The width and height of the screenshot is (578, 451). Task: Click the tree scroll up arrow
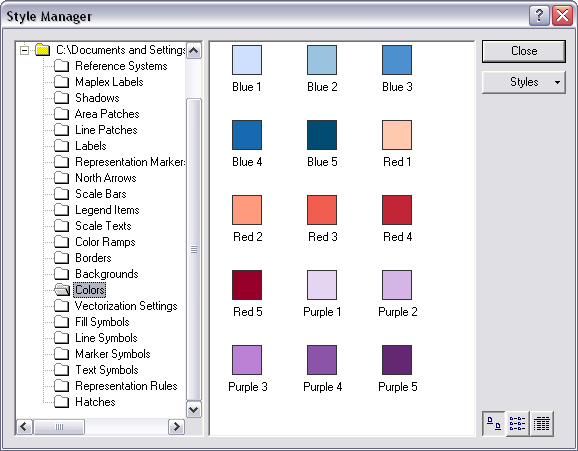pos(194,51)
